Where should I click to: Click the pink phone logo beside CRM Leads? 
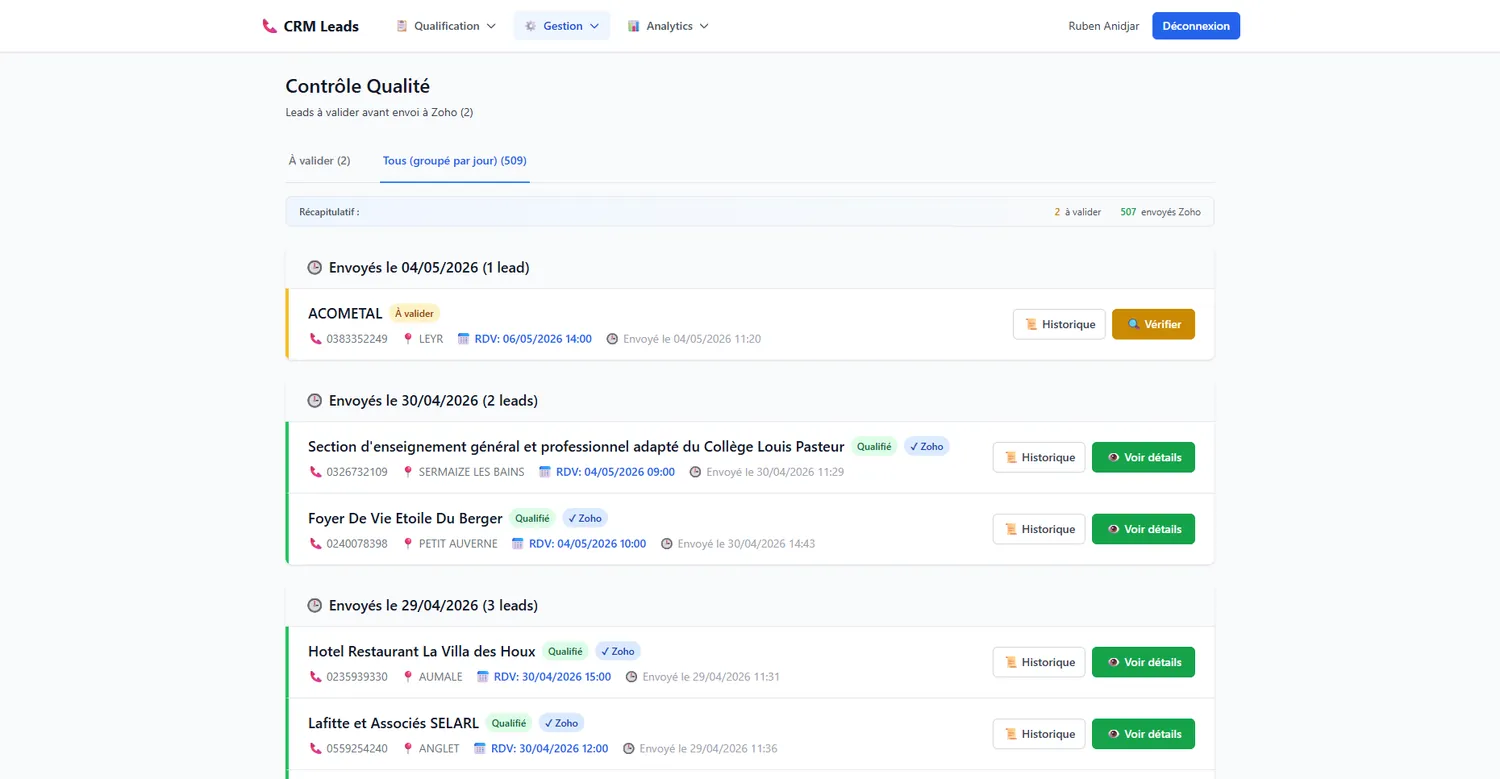point(269,26)
